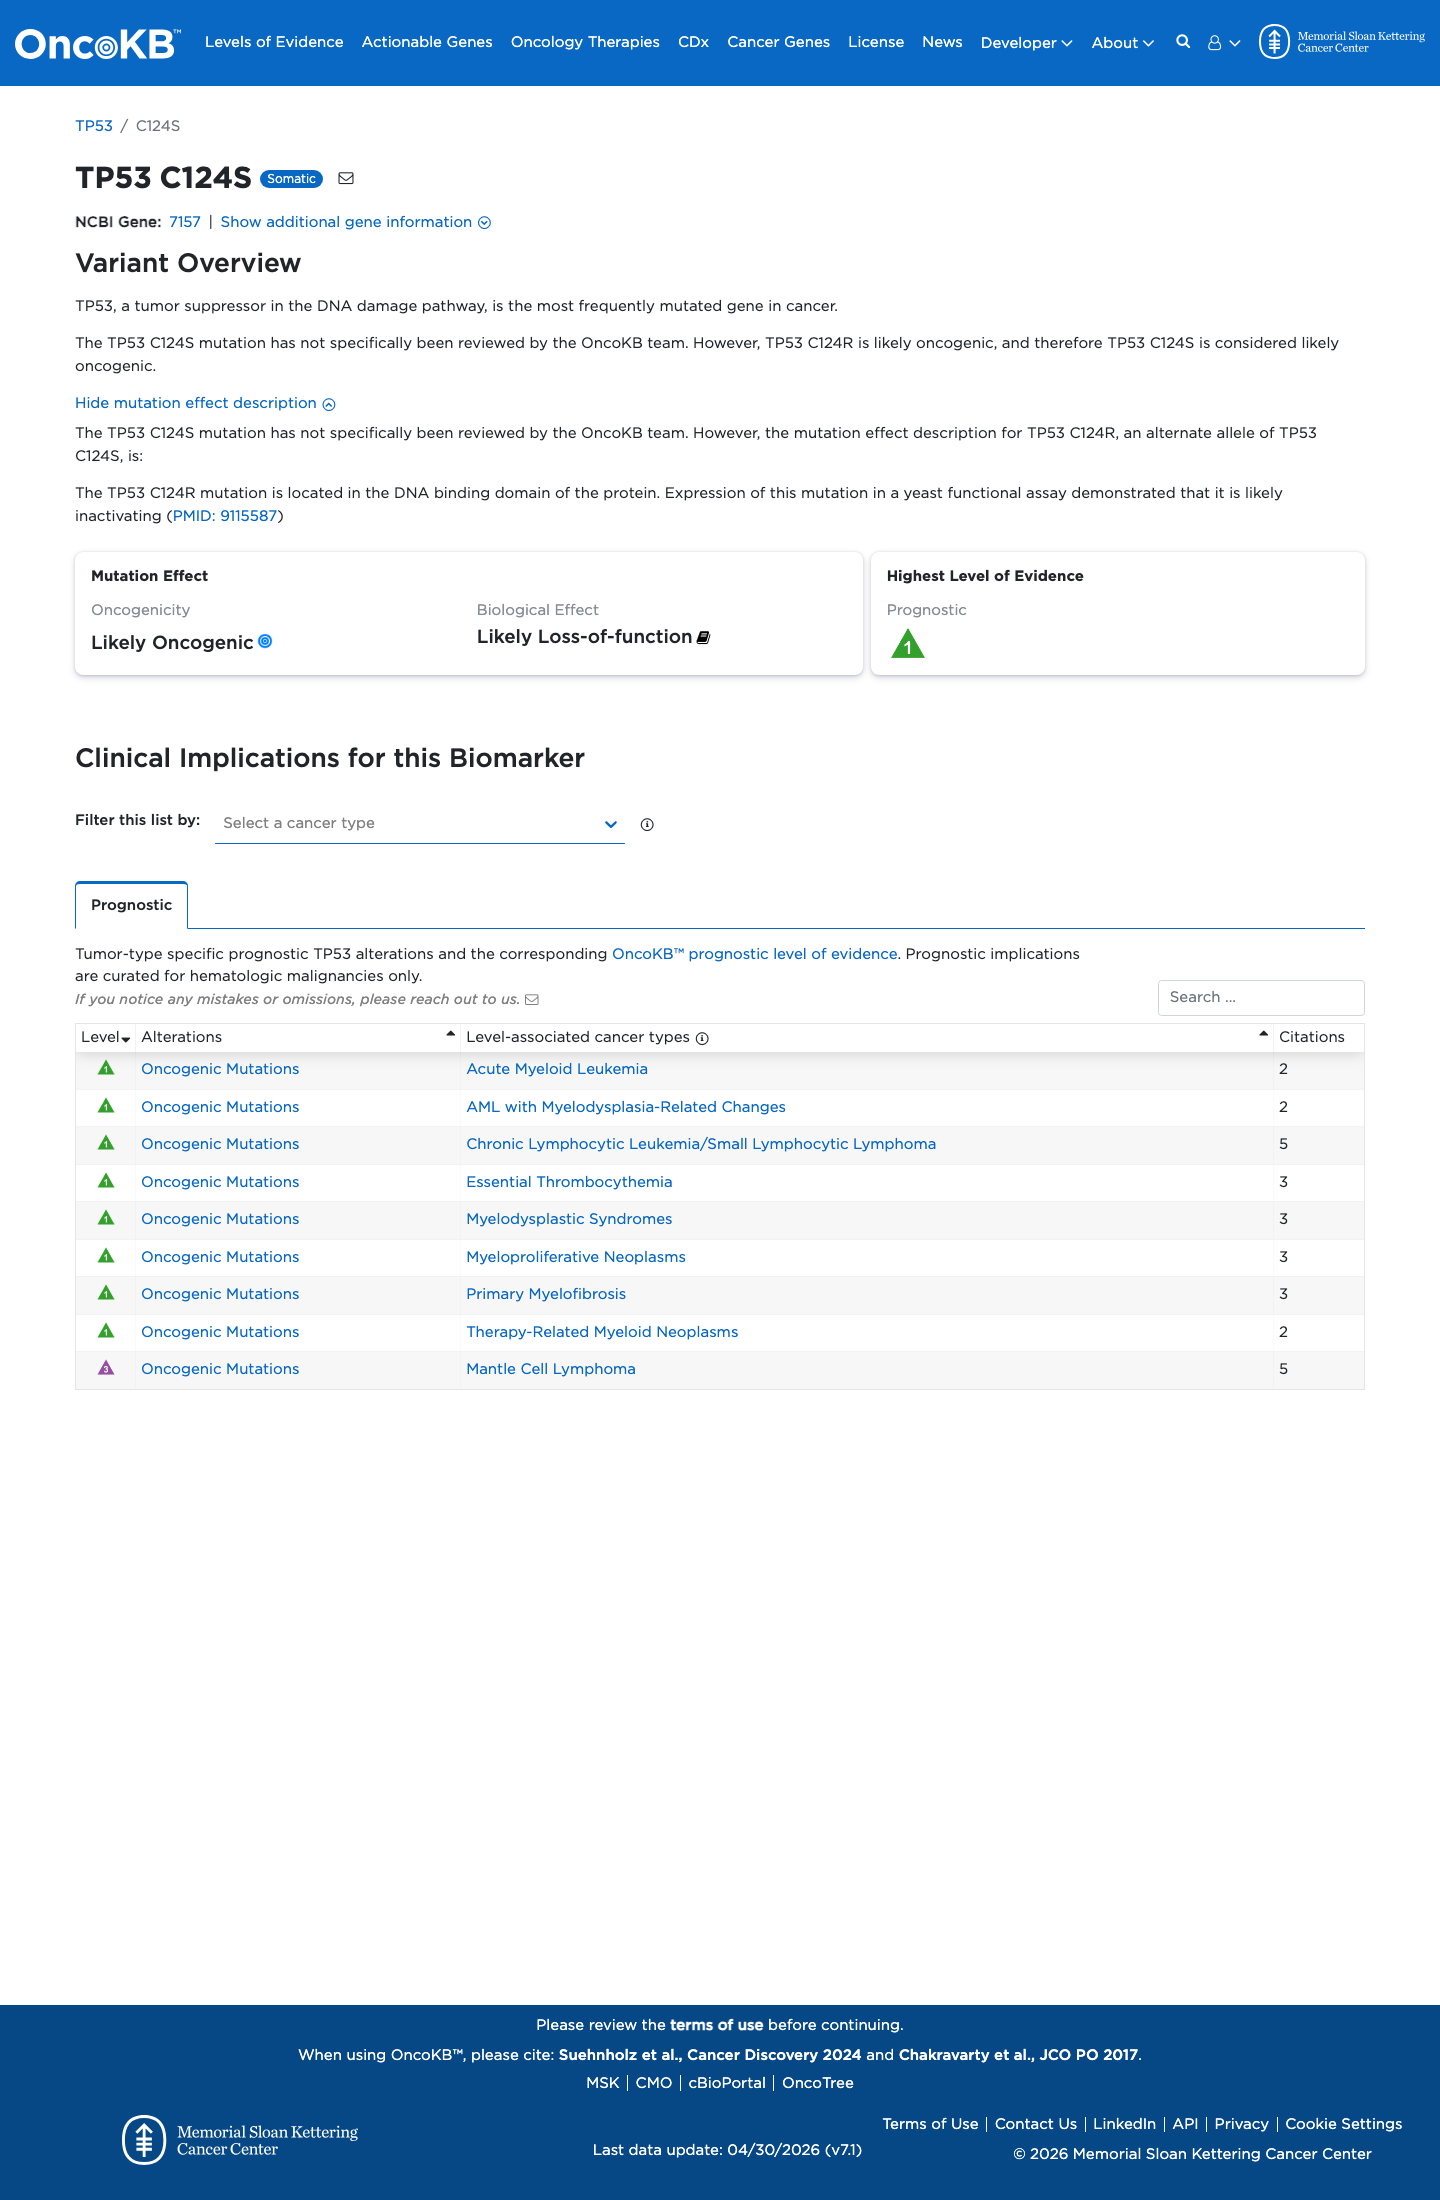The height and width of the screenshot is (2200, 1440).
Task: Expand Show additional gene information
Action: pyautogui.click(x=355, y=222)
